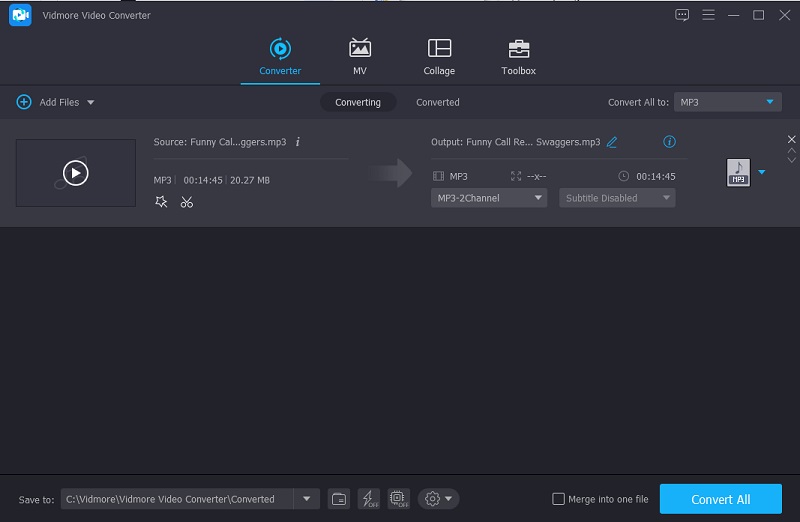
Task: Open the Toolbox tab
Action: (x=518, y=57)
